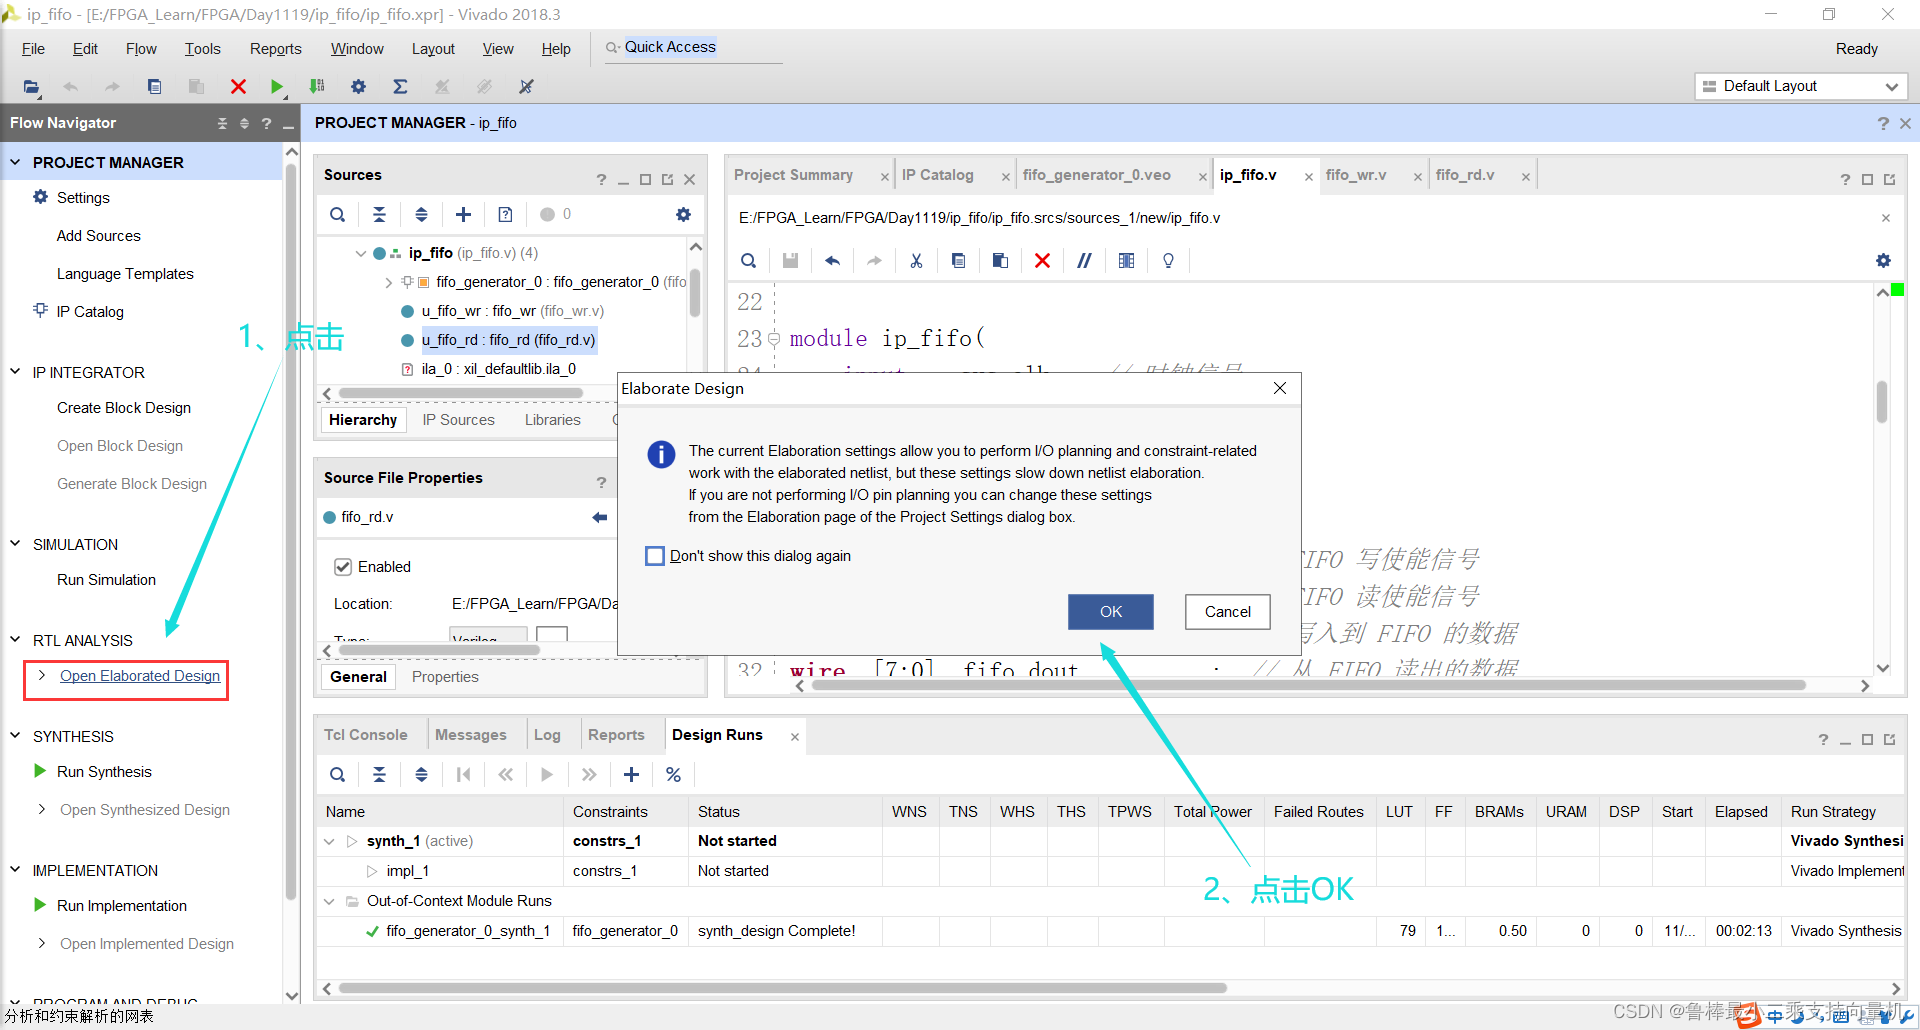Open the Default Layout dropdown
Viewport: 1920px width, 1030px height.
coord(1802,86)
